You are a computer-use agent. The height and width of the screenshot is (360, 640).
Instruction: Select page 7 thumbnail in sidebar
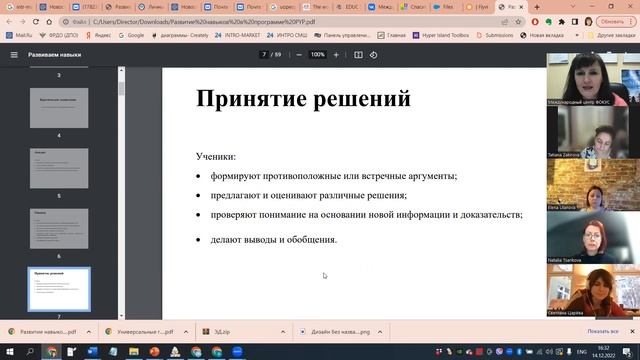click(x=59, y=289)
